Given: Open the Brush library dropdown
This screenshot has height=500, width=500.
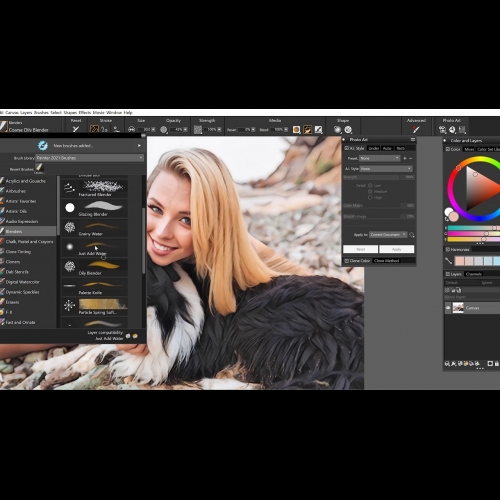Looking at the screenshot, I should (89, 158).
